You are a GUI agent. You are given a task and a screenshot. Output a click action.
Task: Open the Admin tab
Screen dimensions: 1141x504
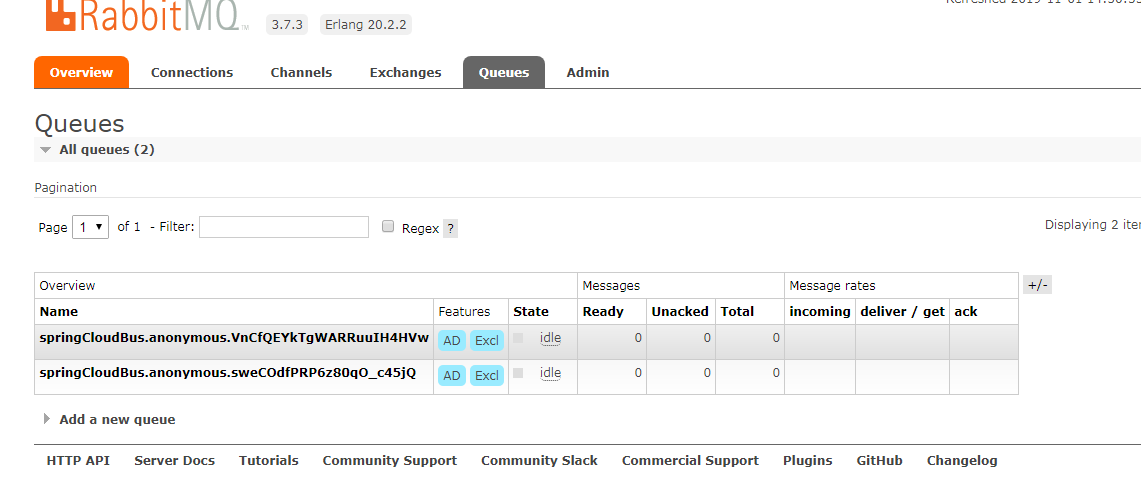(588, 73)
